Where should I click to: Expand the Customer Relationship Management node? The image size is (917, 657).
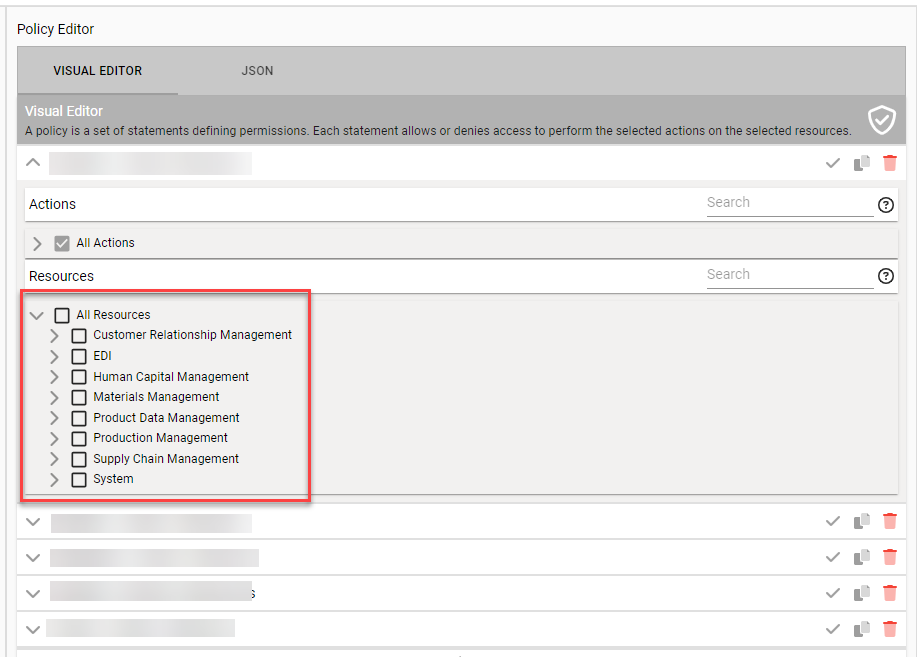click(x=55, y=336)
